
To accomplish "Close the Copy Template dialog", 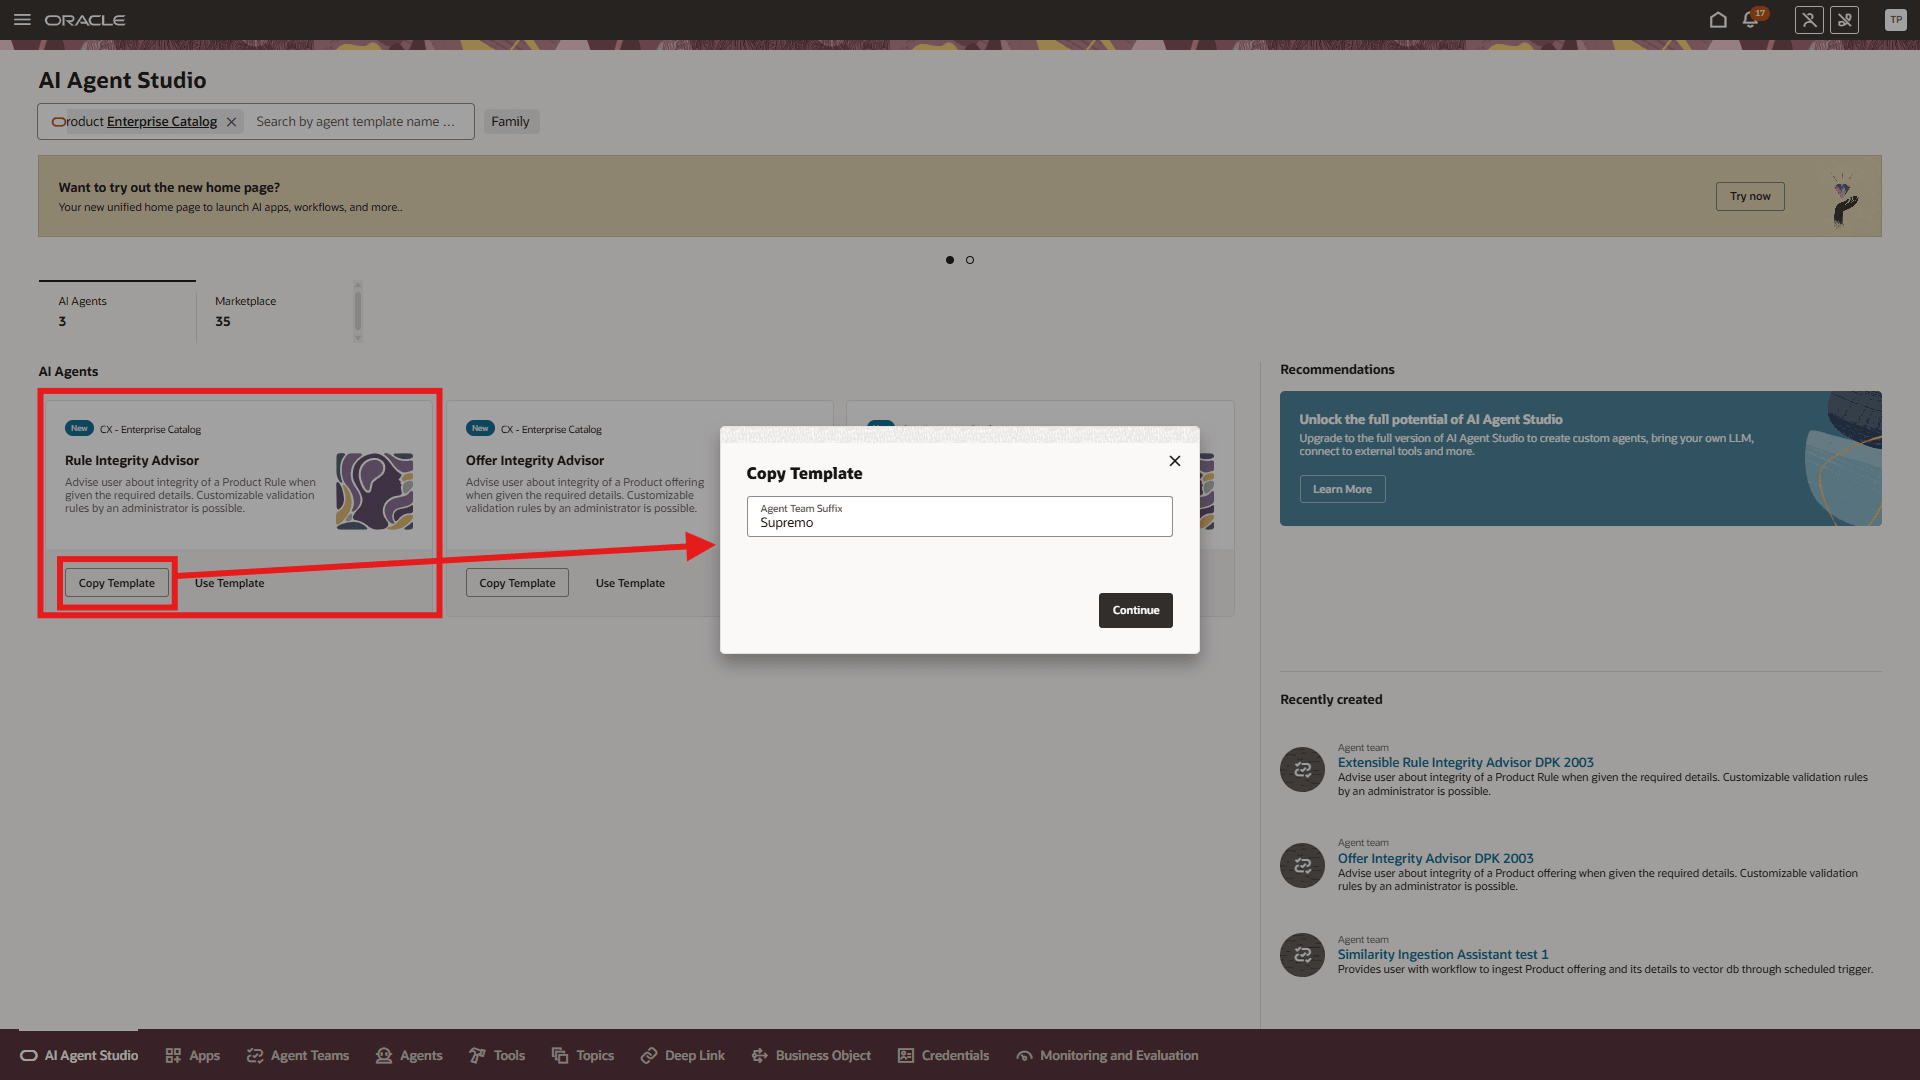I will (1175, 461).
